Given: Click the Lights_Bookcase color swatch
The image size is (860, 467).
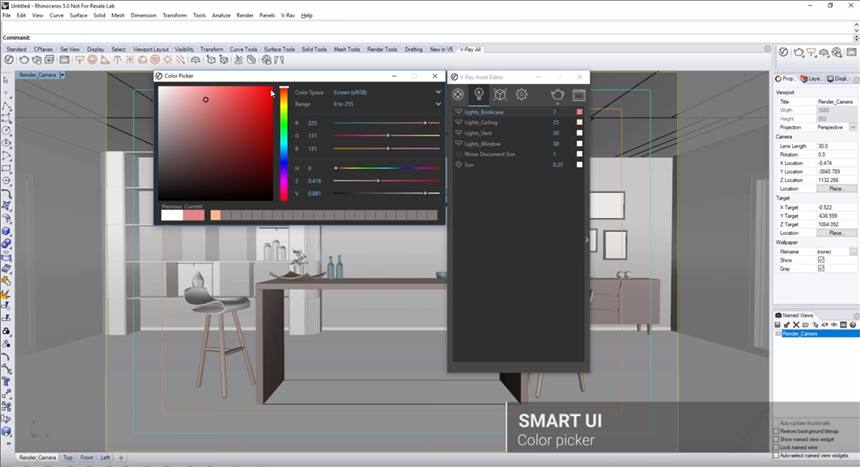Looking at the screenshot, I should tap(579, 112).
